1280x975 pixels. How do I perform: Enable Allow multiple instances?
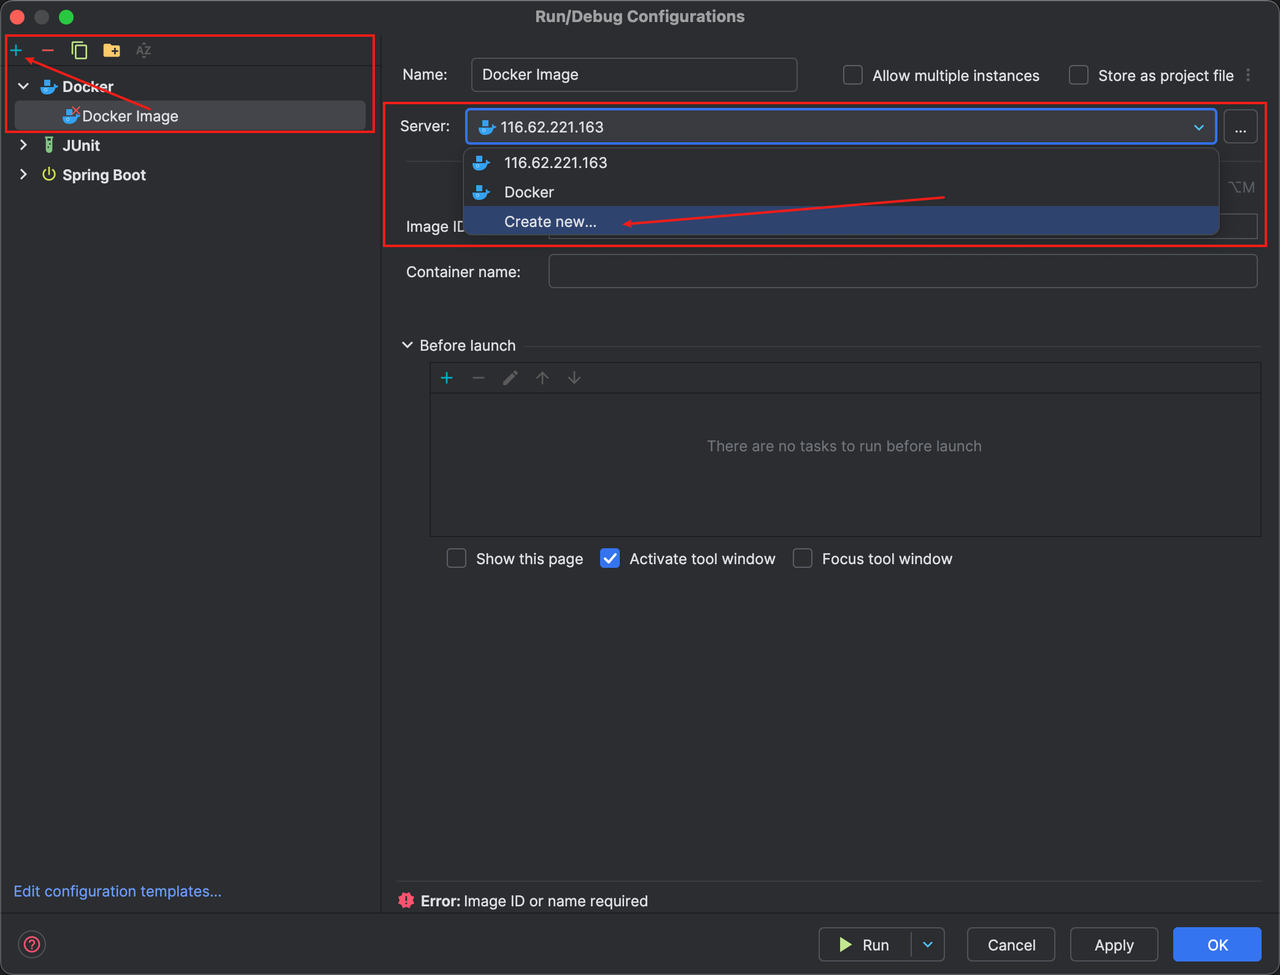(853, 75)
